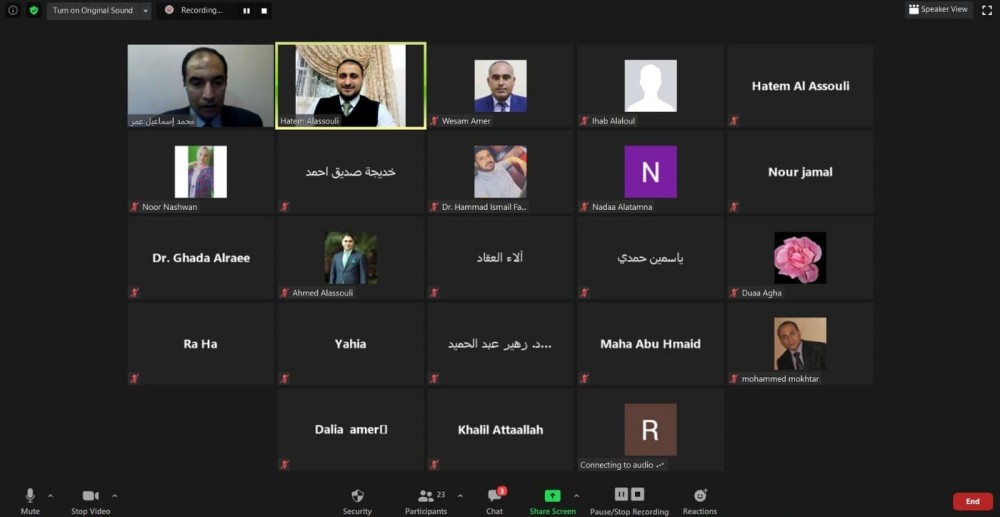This screenshot has width=1000, height=517.
Task: Click muted mic icon beside Ahmed Alassouli
Action: pyautogui.click(x=284, y=293)
